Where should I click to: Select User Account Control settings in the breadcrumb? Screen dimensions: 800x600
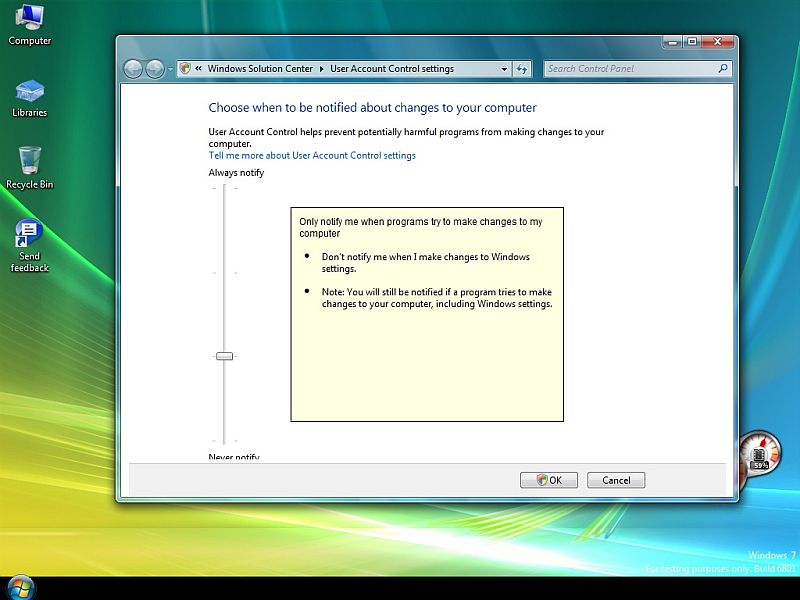(393, 69)
